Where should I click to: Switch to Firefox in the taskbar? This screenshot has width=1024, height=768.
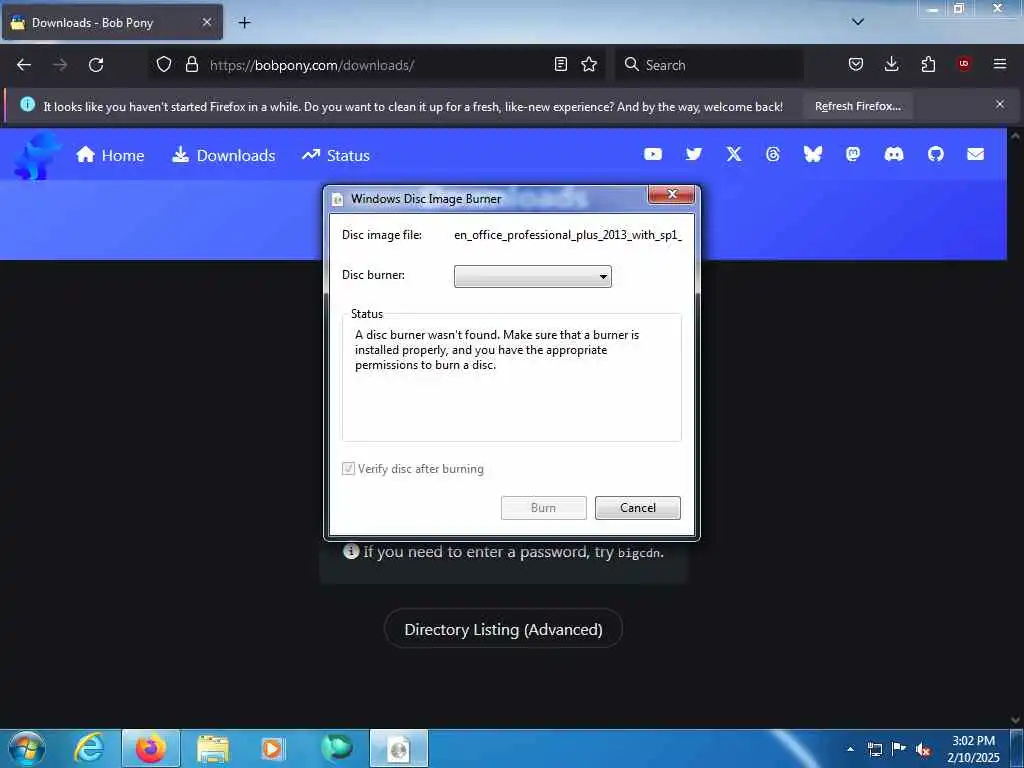[x=151, y=748]
